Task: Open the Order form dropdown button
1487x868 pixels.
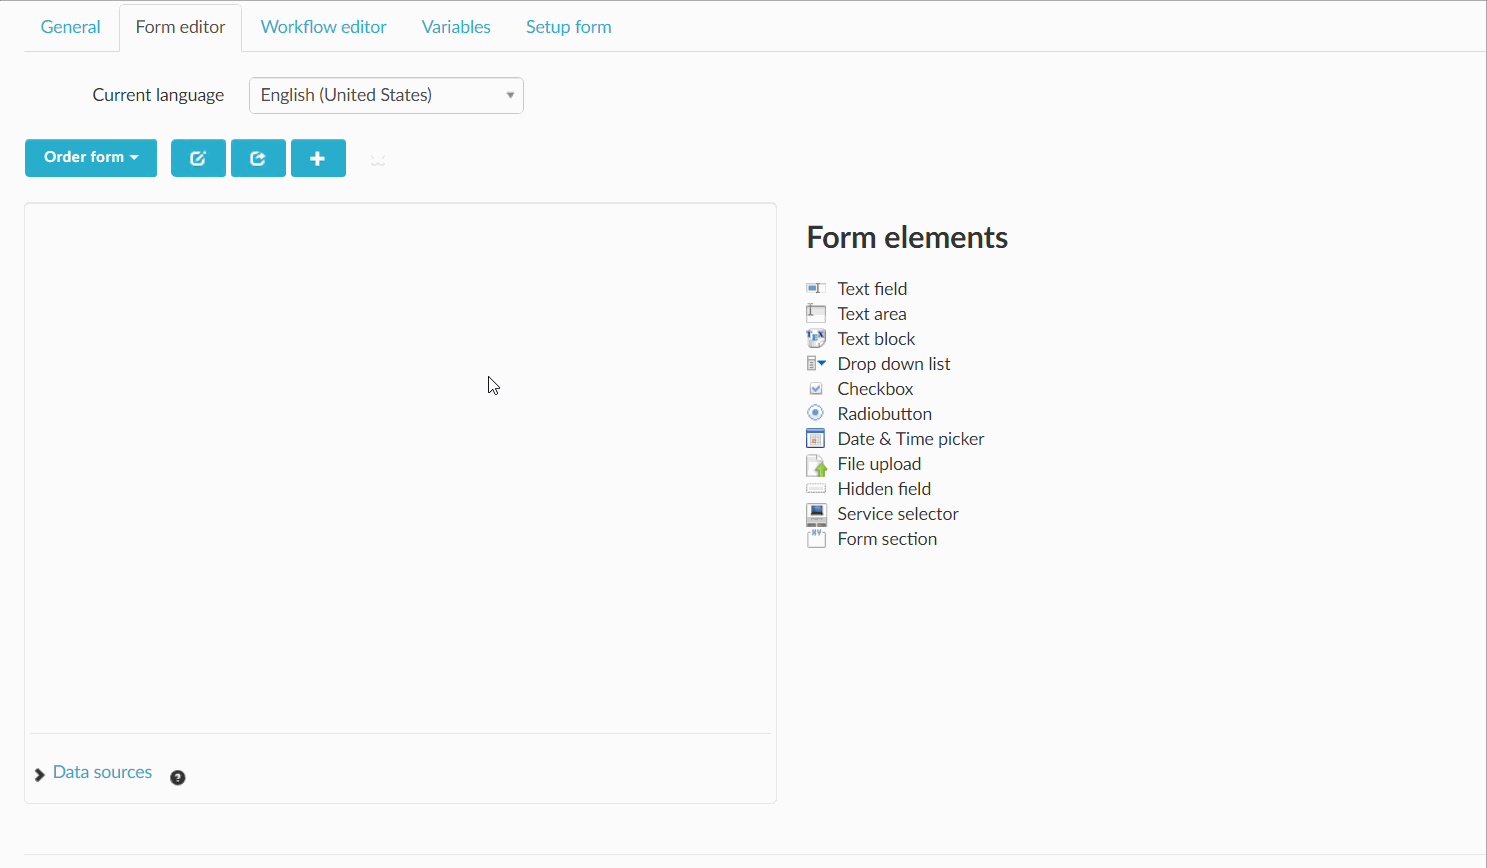Action: [91, 158]
